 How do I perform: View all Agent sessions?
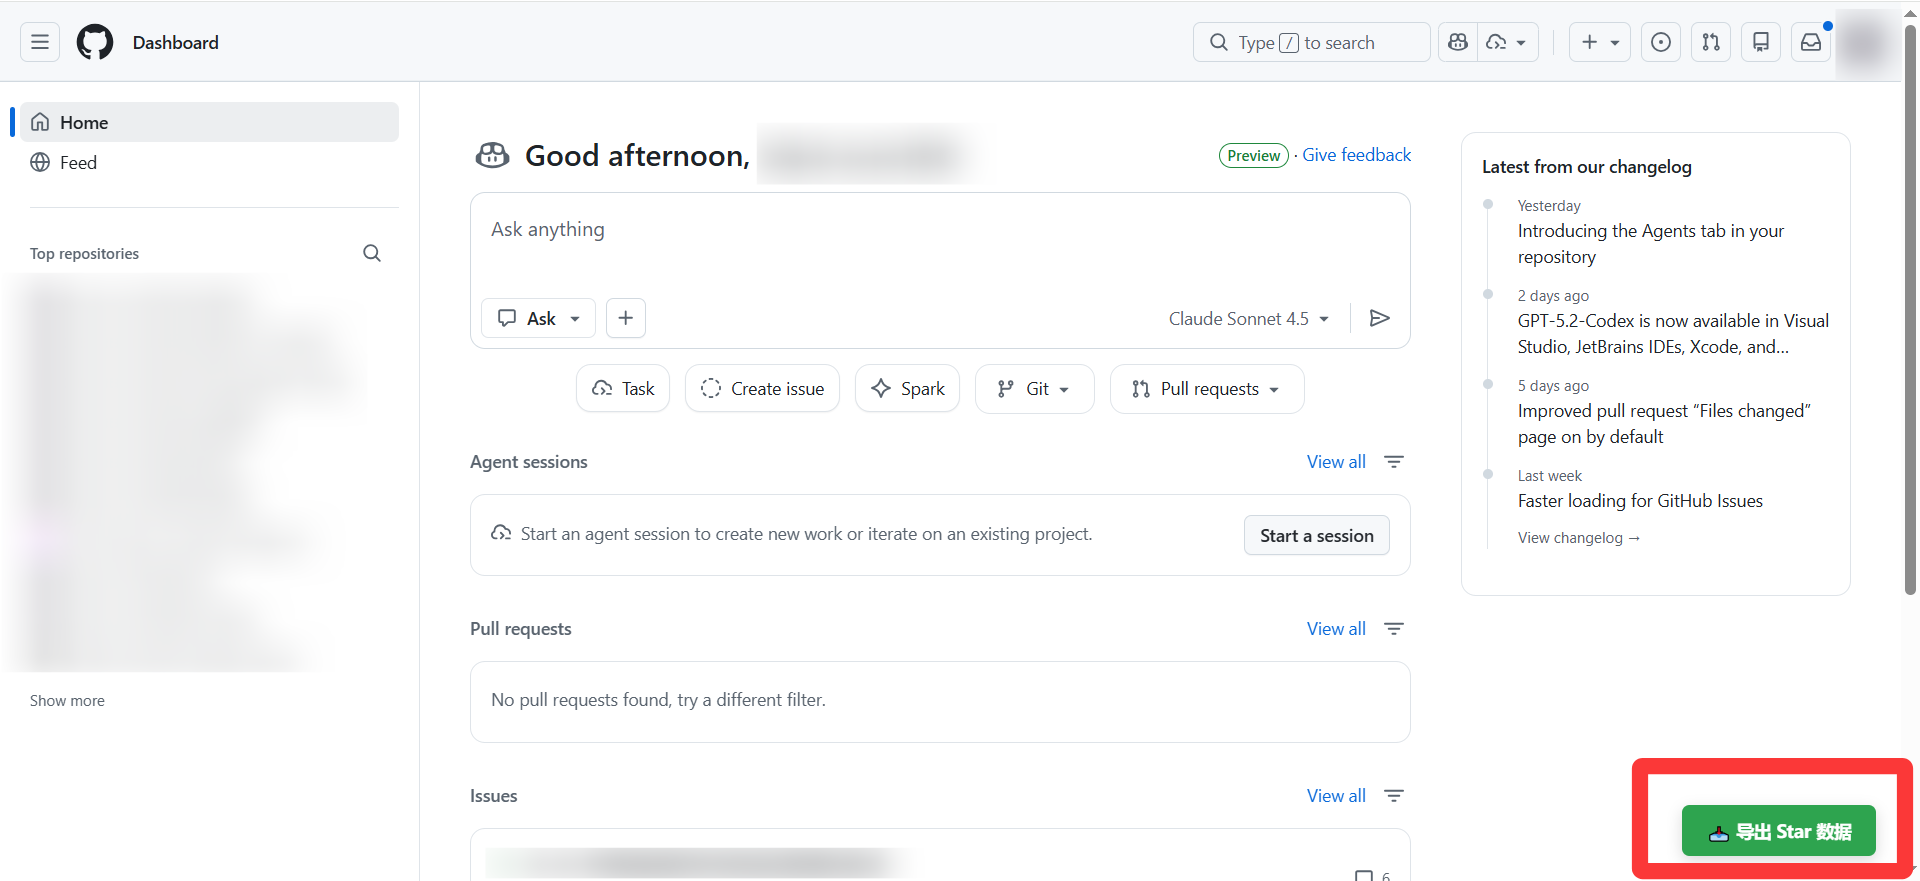[x=1336, y=461]
